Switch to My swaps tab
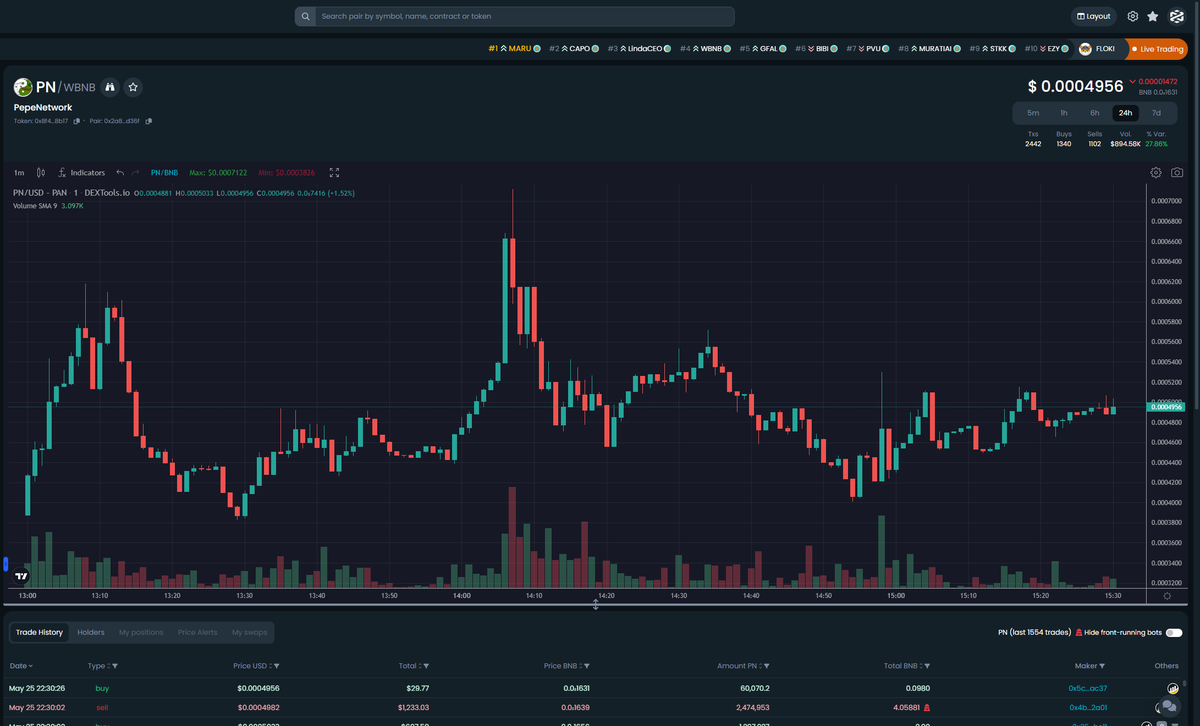The height and width of the screenshot is (726, 1200). pyautogui.click(x=249, y=632)
